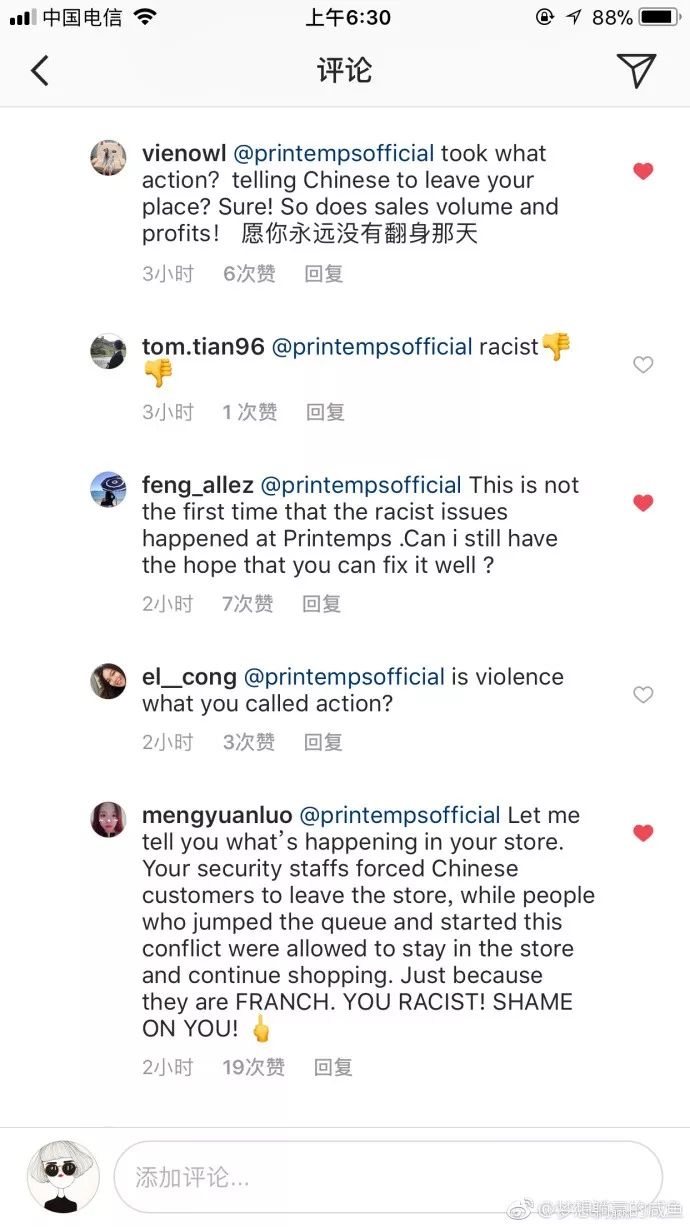This screenshot has width=690, height=1227.
Task: View the 7 likes on feng_allez's comment
Action: point(247,604)
